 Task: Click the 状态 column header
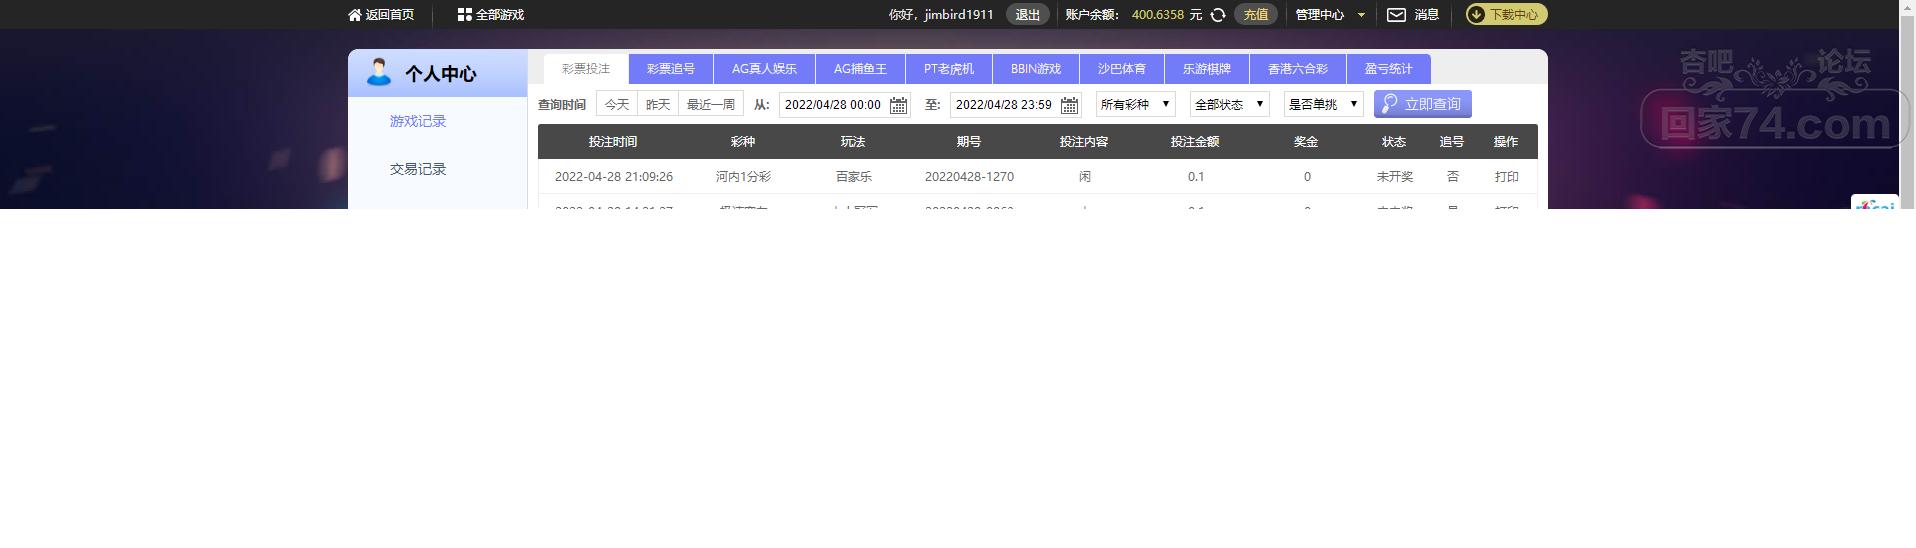pyautogui.click(x=1394, y=142)
